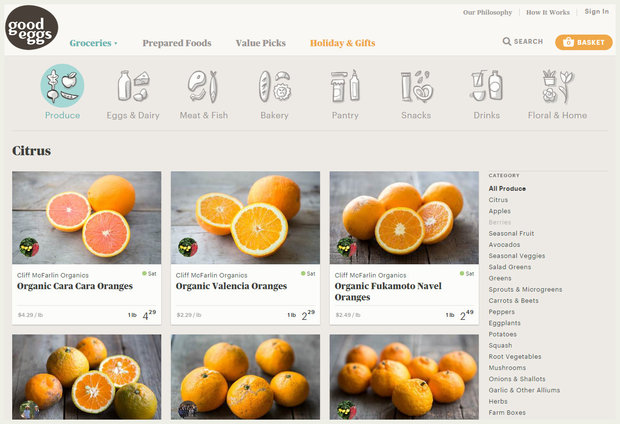This screenshot has height=424, width=620.
Task: Click the Good Eggs logo
Action: [x=31, y=27]
